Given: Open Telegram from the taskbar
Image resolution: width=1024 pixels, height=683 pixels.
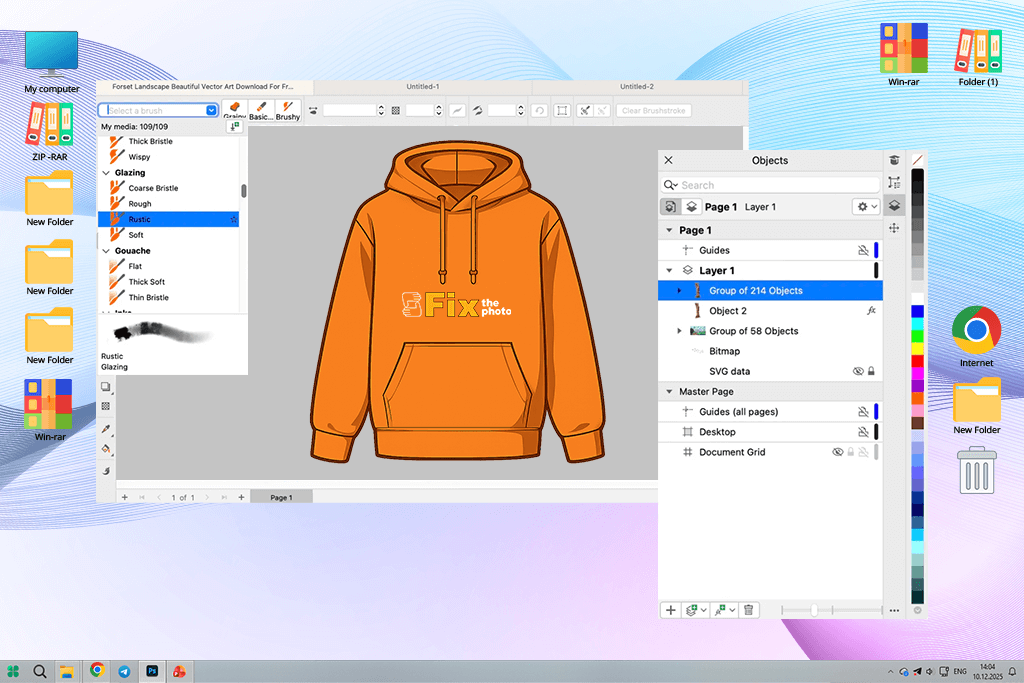Looking at the screenshot, I should [x=124, y=671].
